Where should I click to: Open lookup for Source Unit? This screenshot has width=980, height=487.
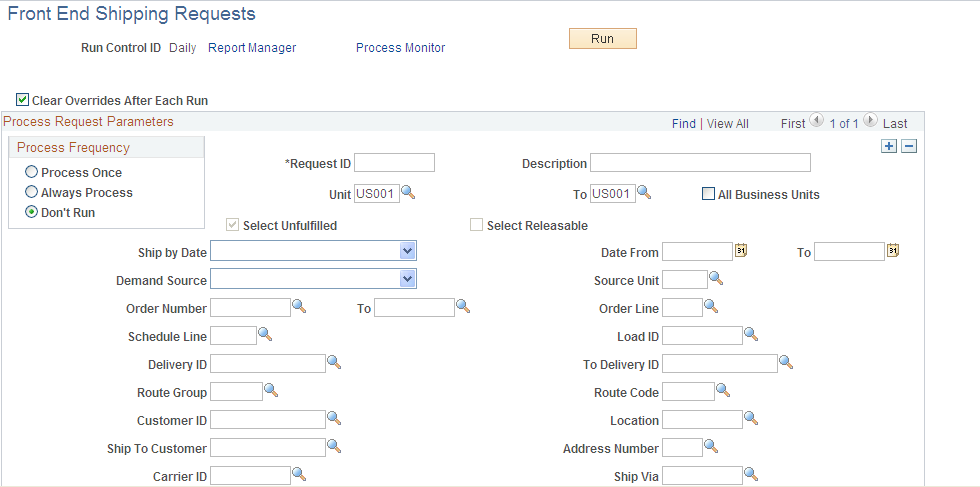pos(716,278)
